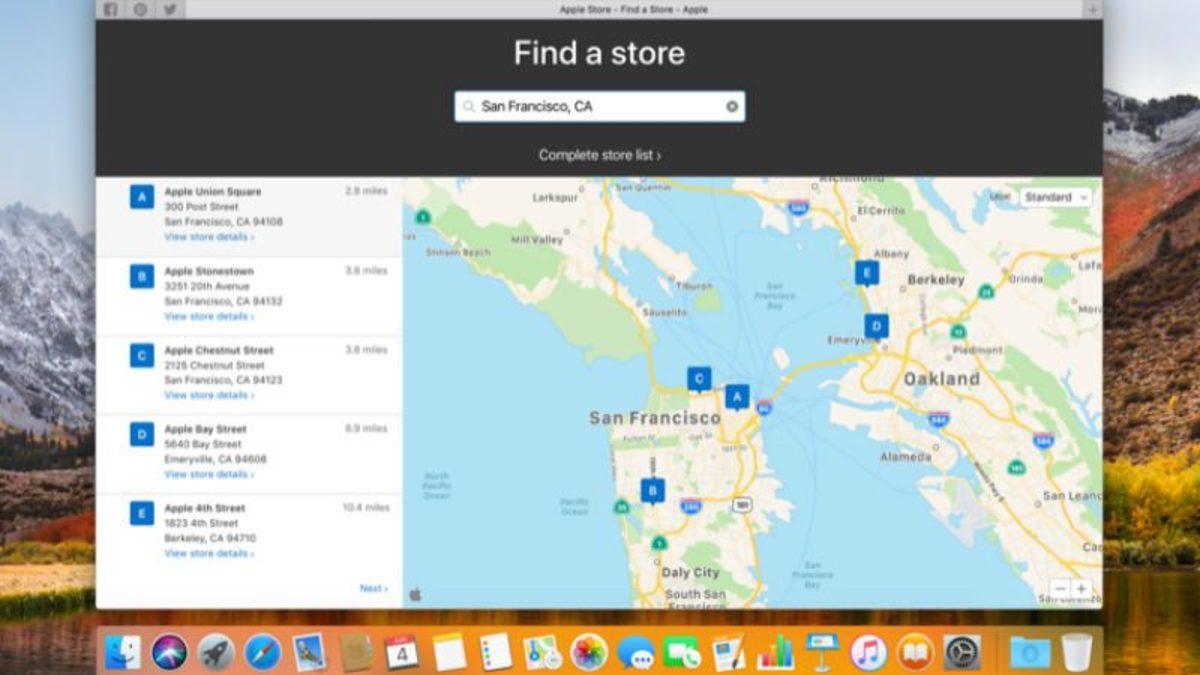
Task: Open the Standard map style dropdown
Action: coord(1051,197)
